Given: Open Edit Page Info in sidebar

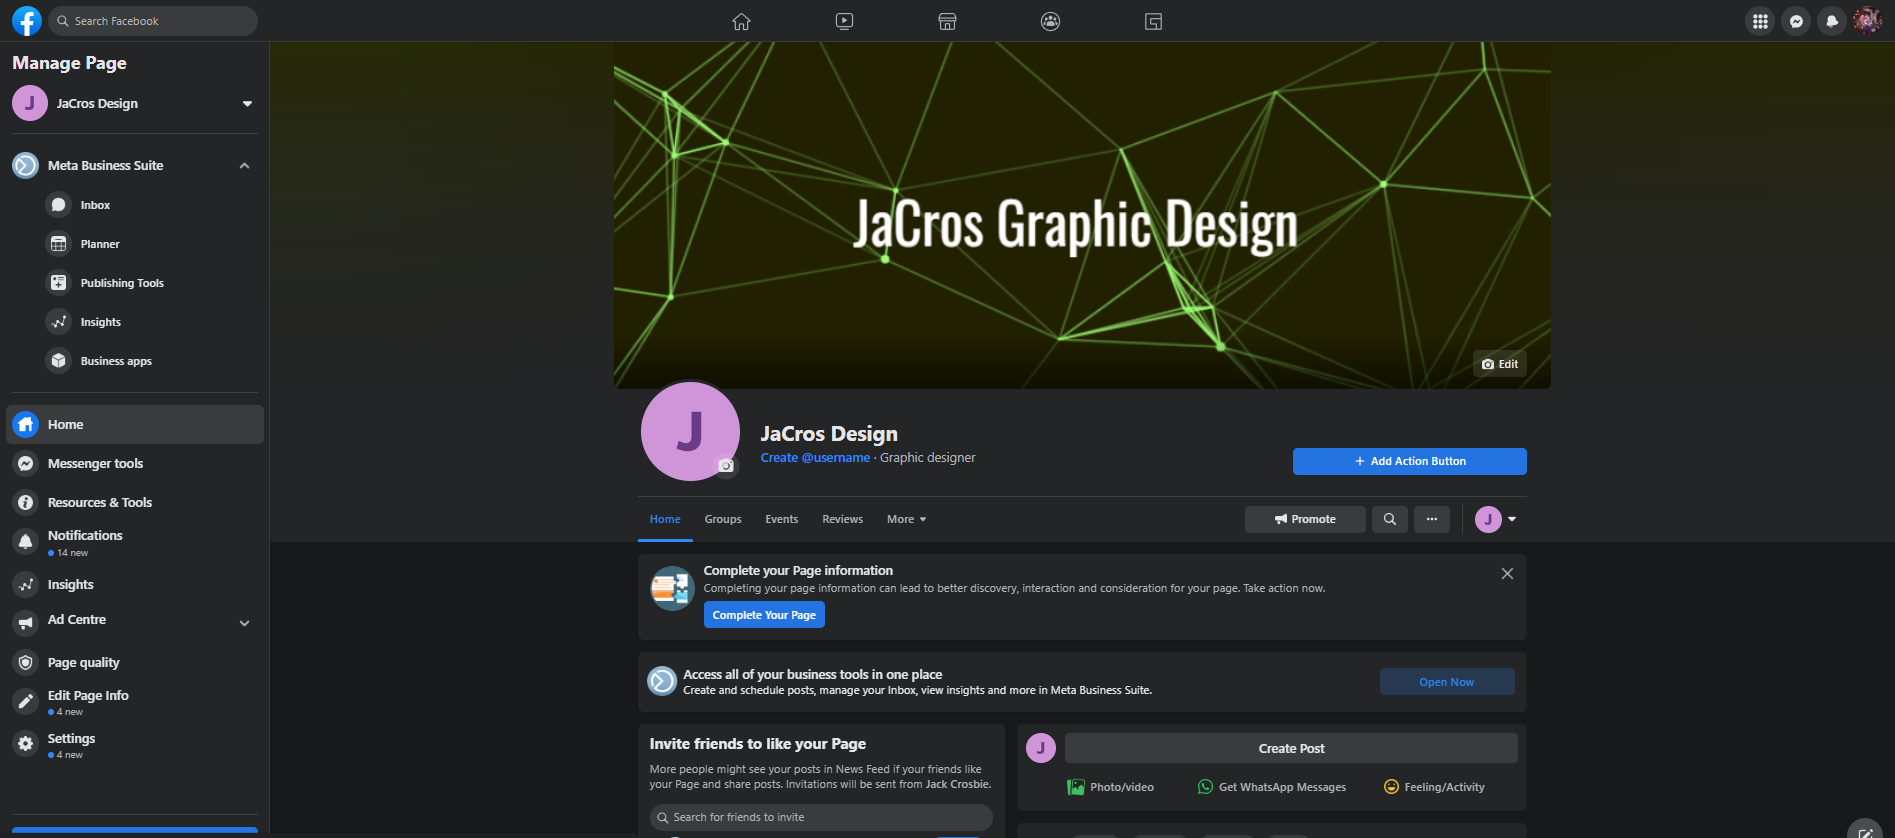Looking at the screenshot, I should click(x=135, y=702).
